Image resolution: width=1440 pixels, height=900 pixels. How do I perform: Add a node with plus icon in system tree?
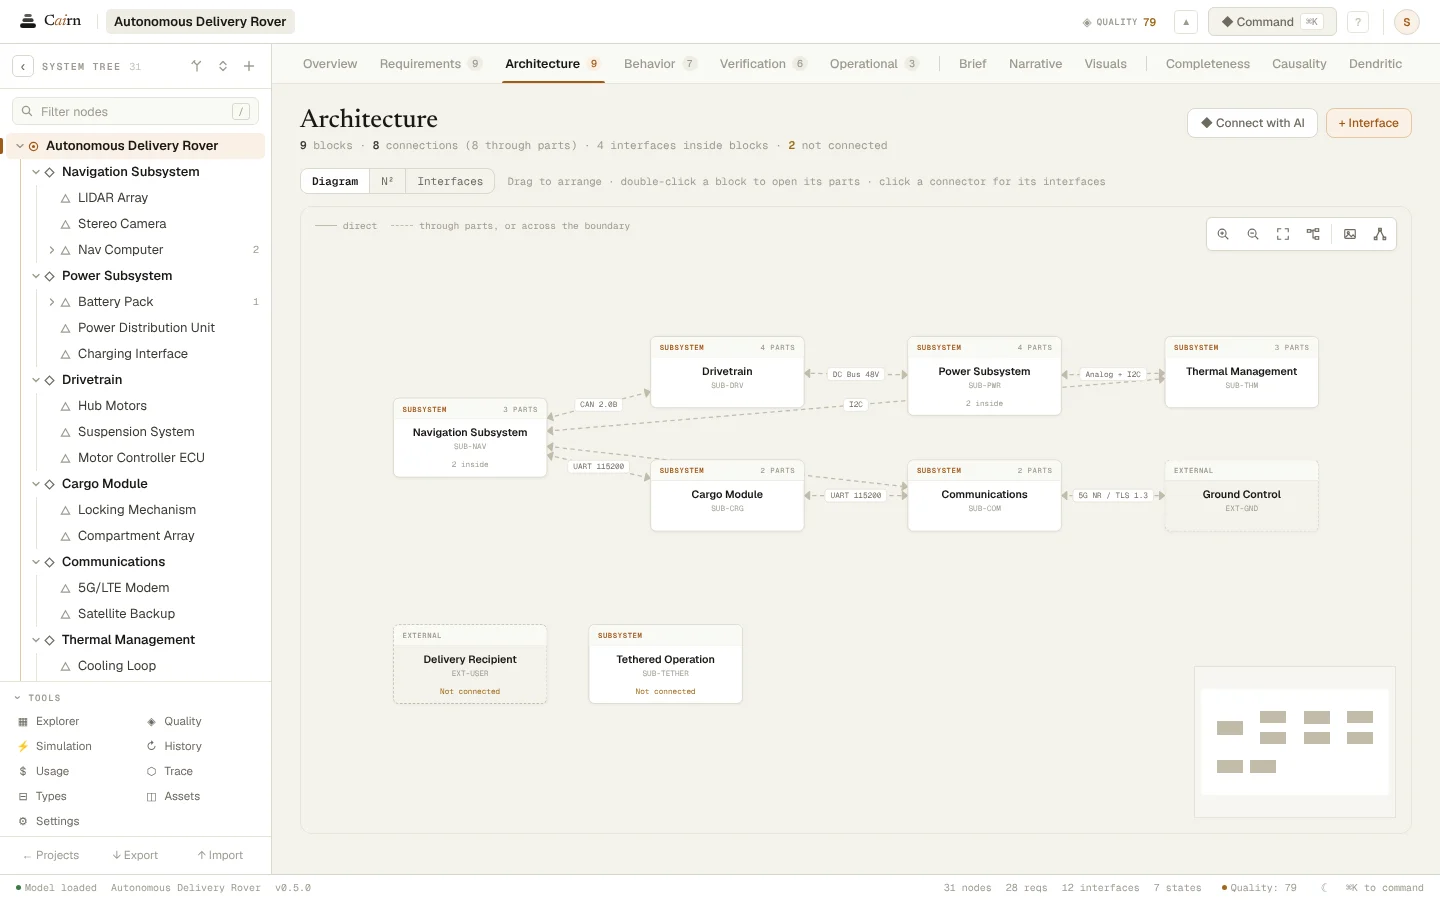coord(249,66)
